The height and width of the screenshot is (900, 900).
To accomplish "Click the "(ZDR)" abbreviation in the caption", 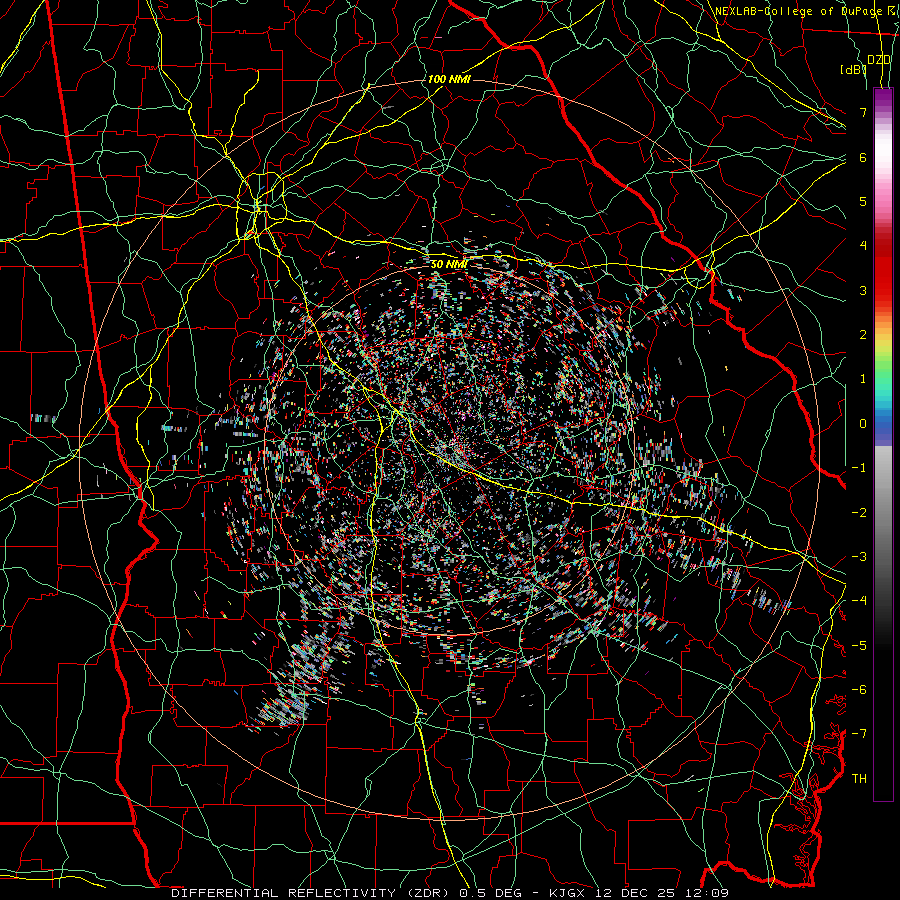I will 428,893.
